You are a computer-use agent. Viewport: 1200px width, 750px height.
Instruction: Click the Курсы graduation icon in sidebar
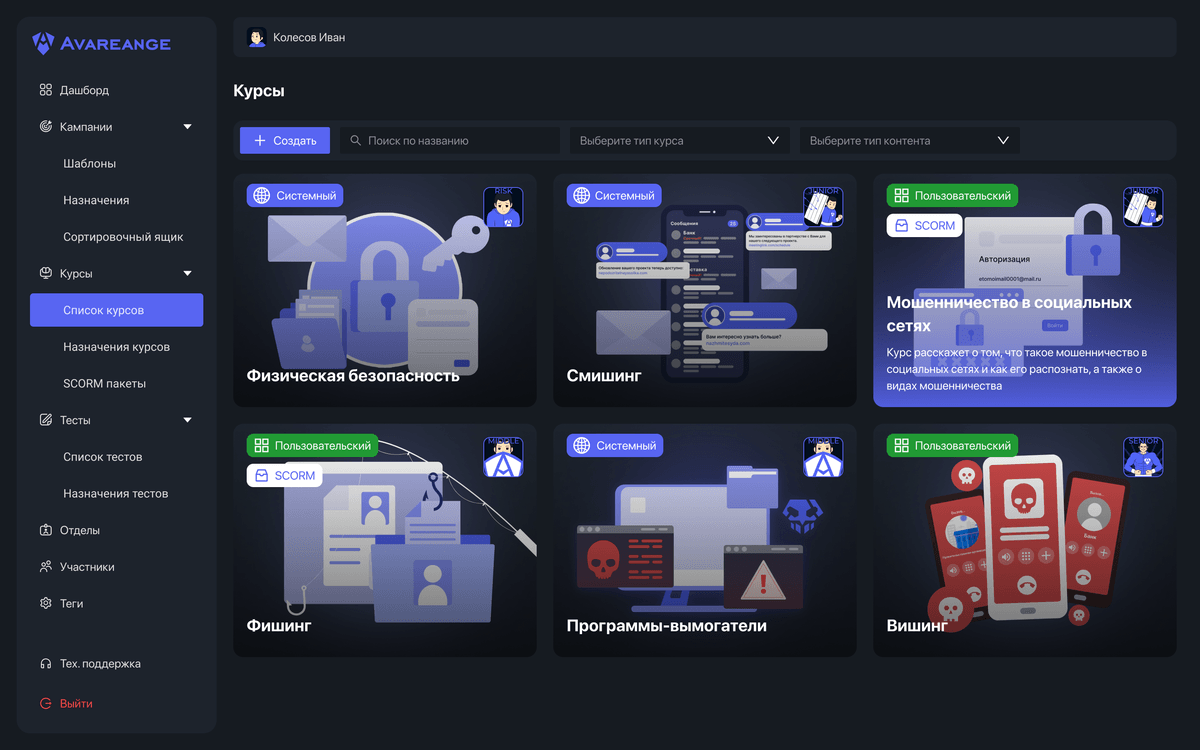[45, 273]
